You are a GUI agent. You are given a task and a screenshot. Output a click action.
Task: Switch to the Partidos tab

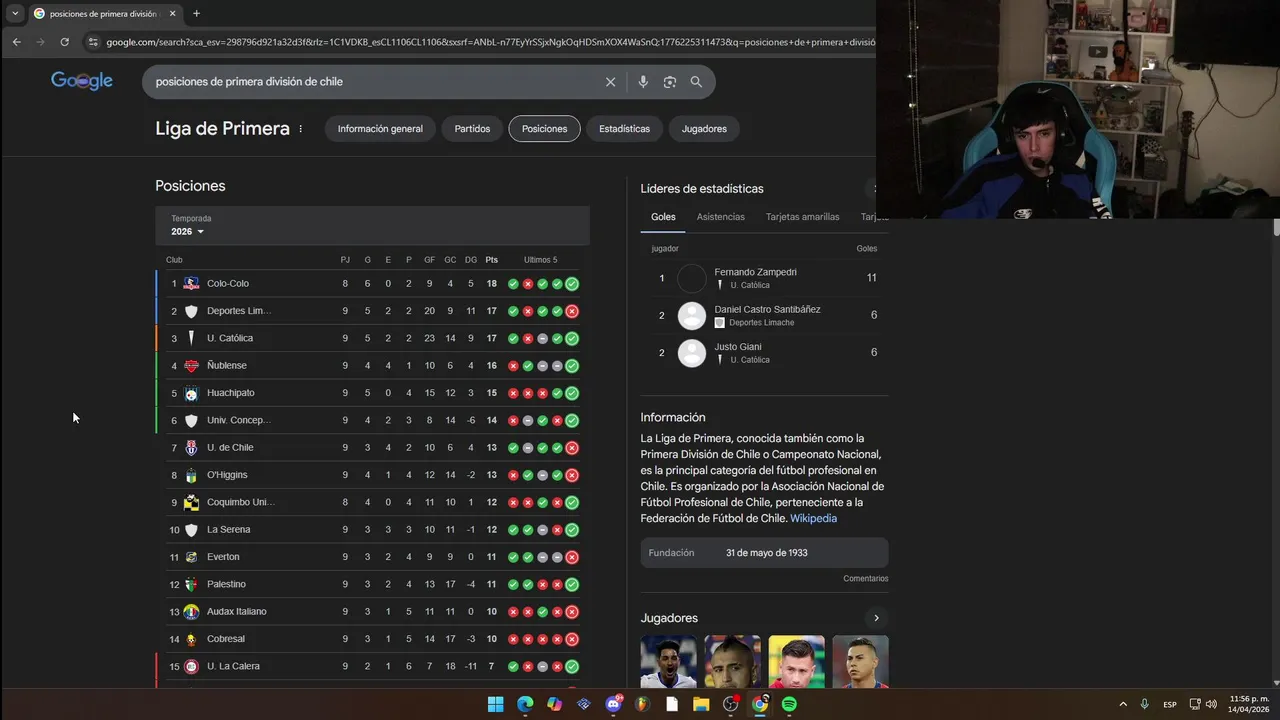472,129
